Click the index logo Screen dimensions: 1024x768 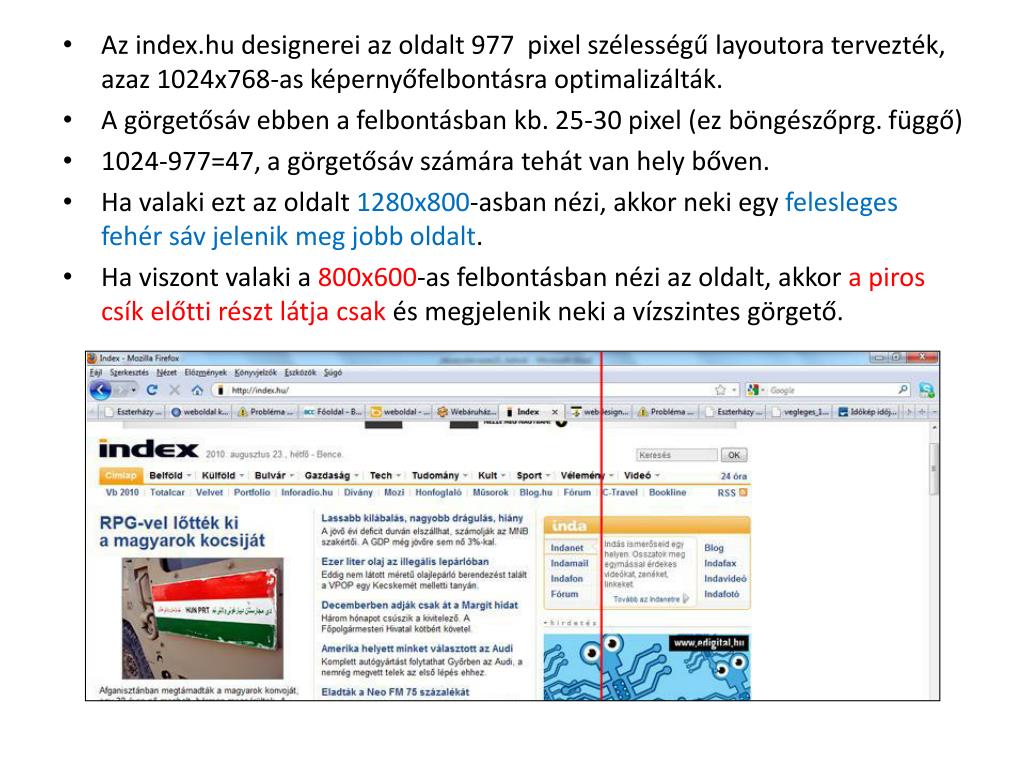coord(148,449)
